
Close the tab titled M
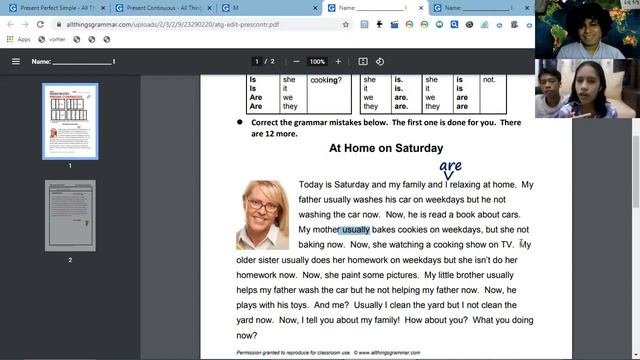click(x=315, y=8)
